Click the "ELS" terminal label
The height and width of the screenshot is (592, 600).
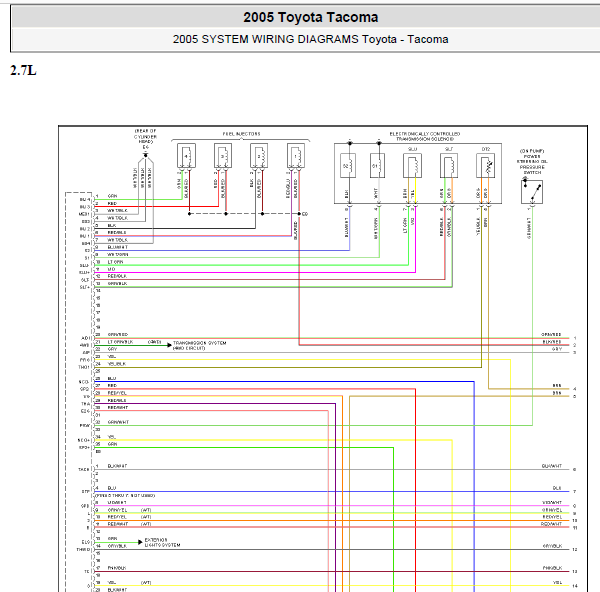pyautogui.click(x=86, y=542)
